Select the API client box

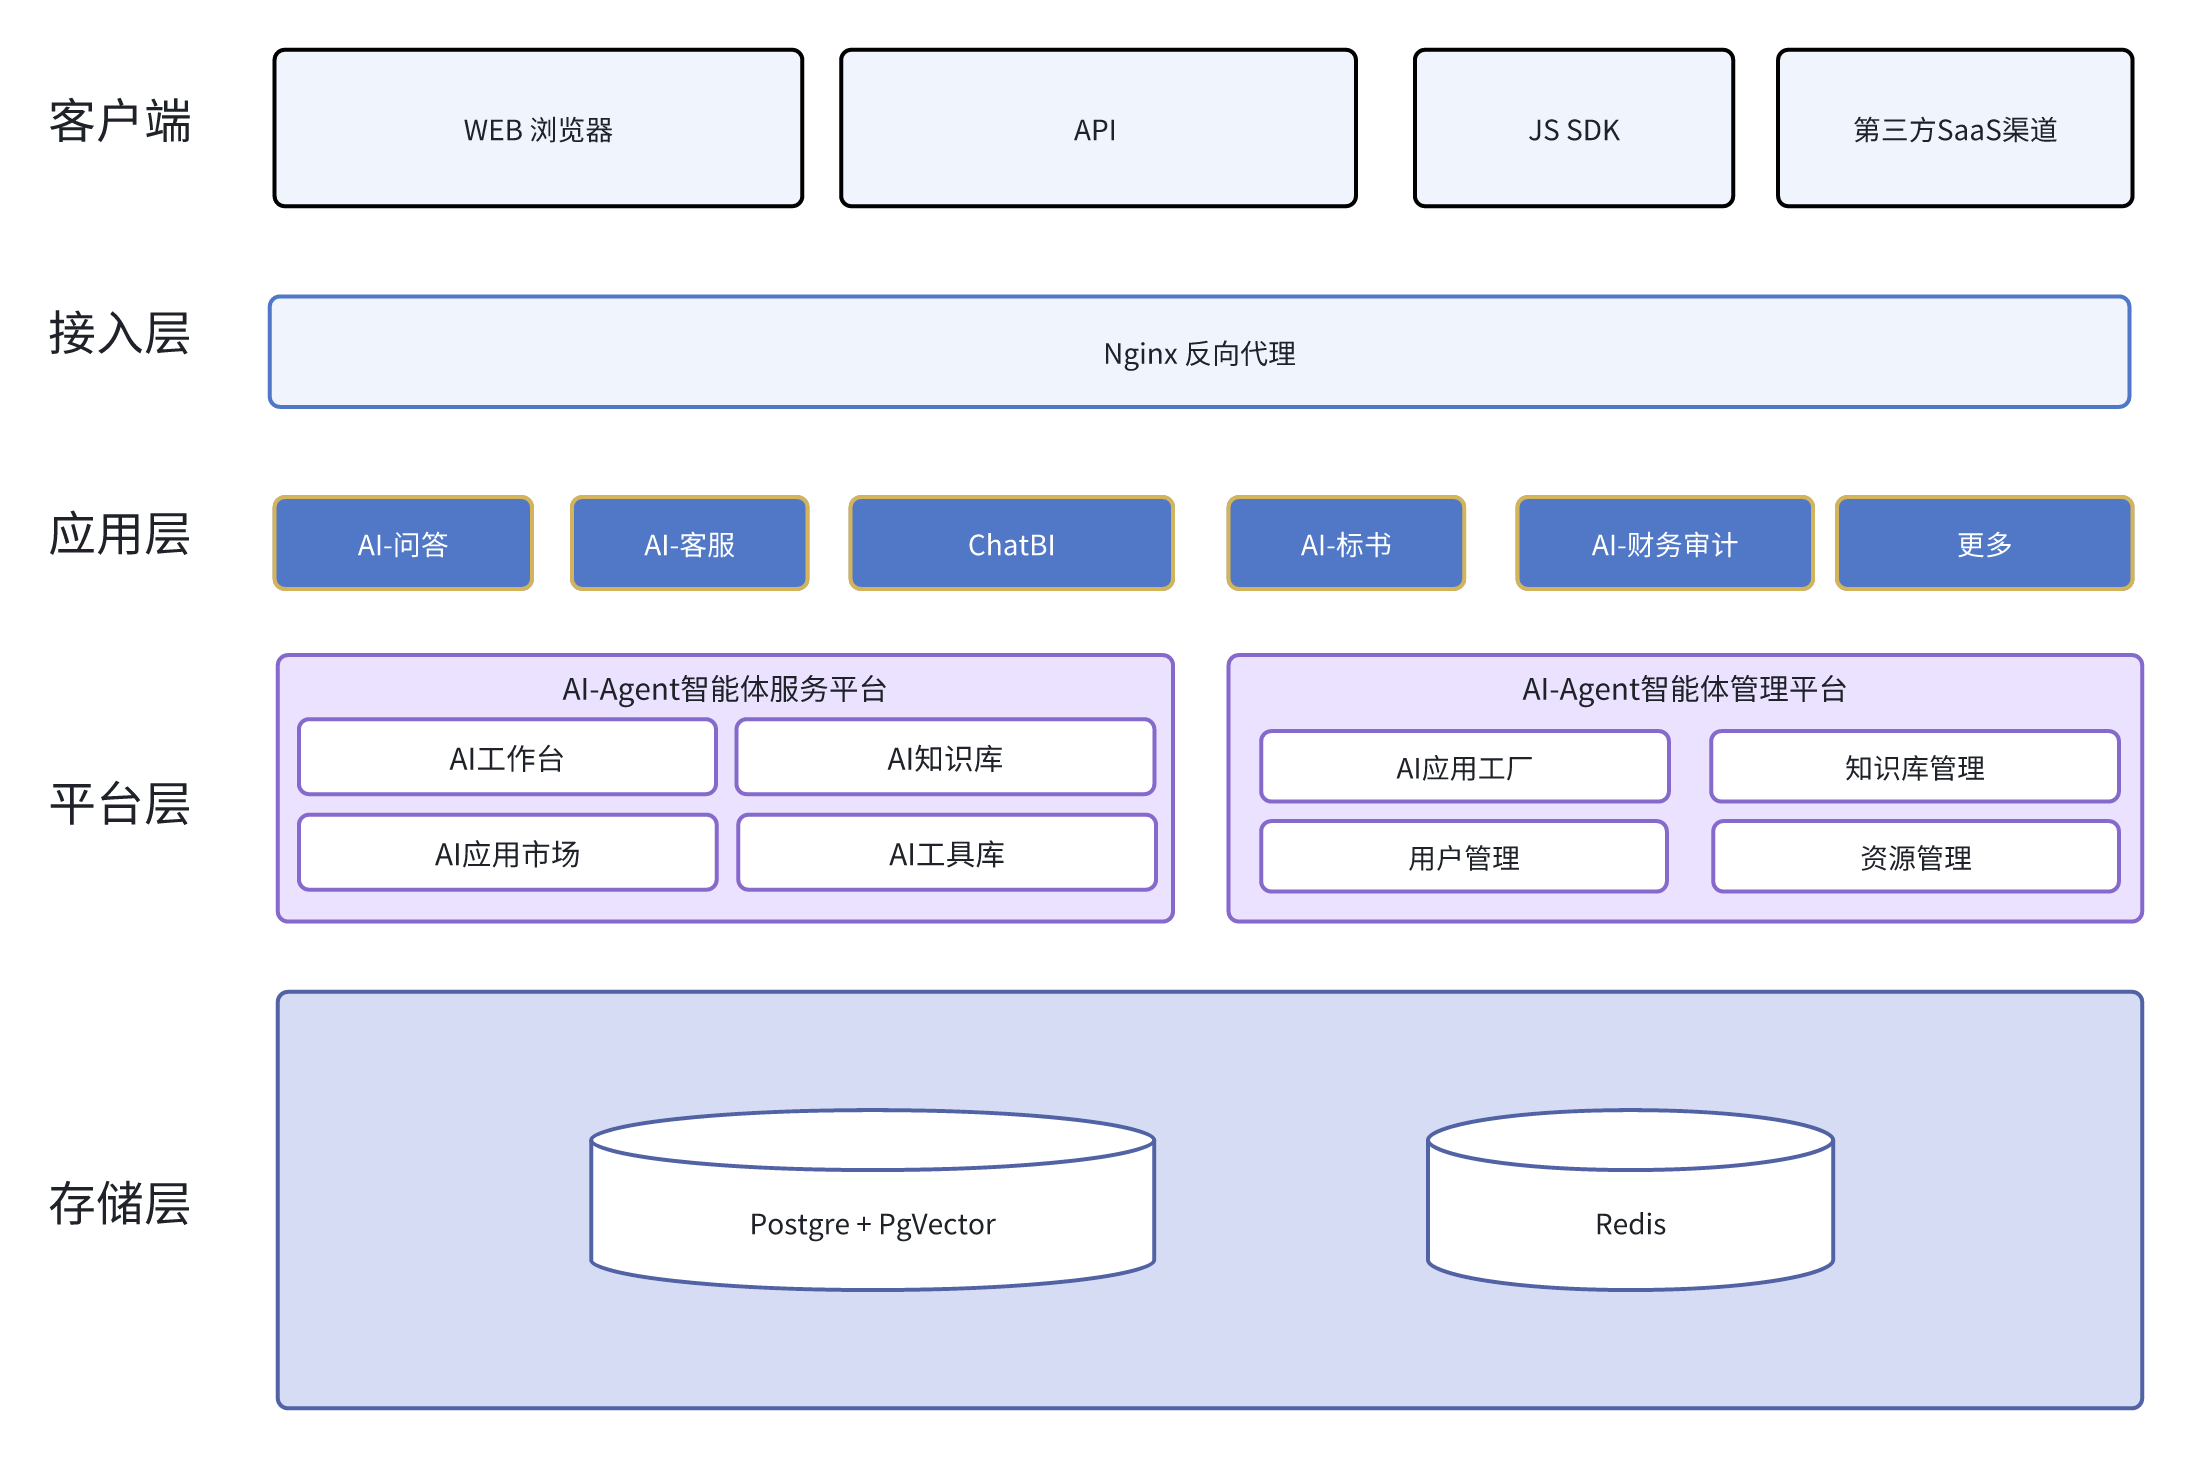[x=1097, y=129]
